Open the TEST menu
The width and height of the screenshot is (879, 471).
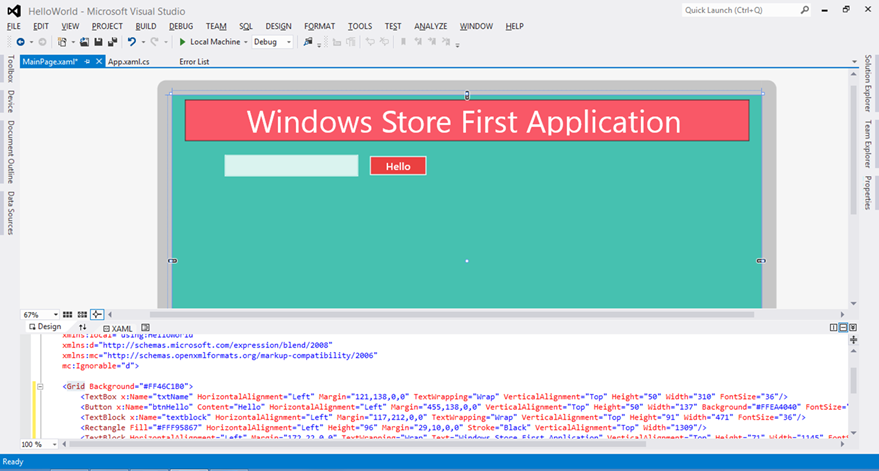pyautogui.click(x=393, y=26)
